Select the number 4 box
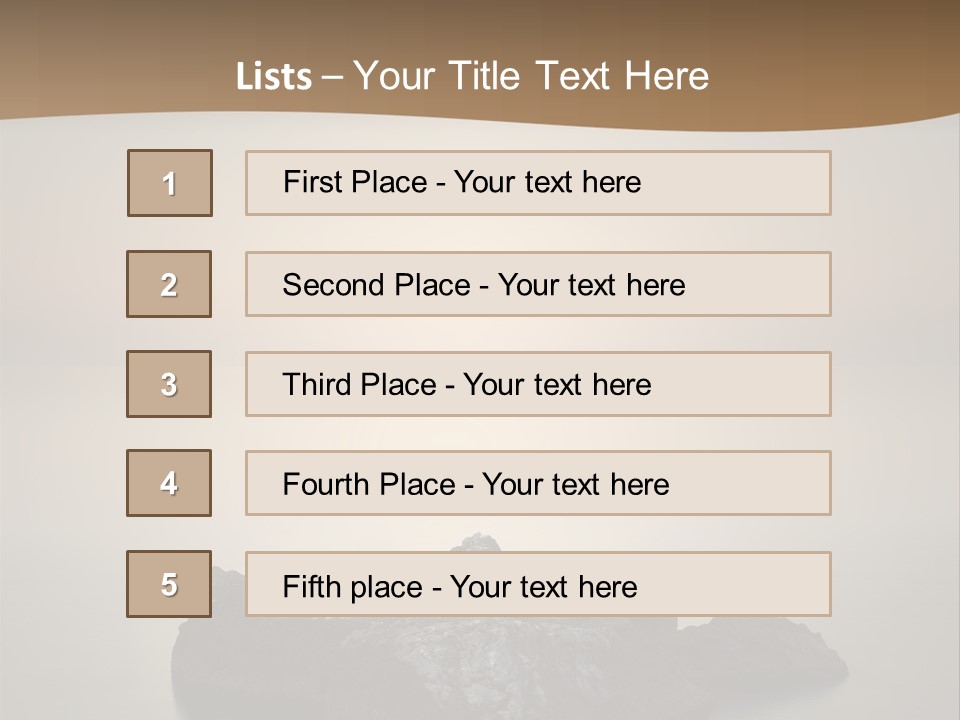Viewport: 960px width, 720px height. (x=169, y=483)
